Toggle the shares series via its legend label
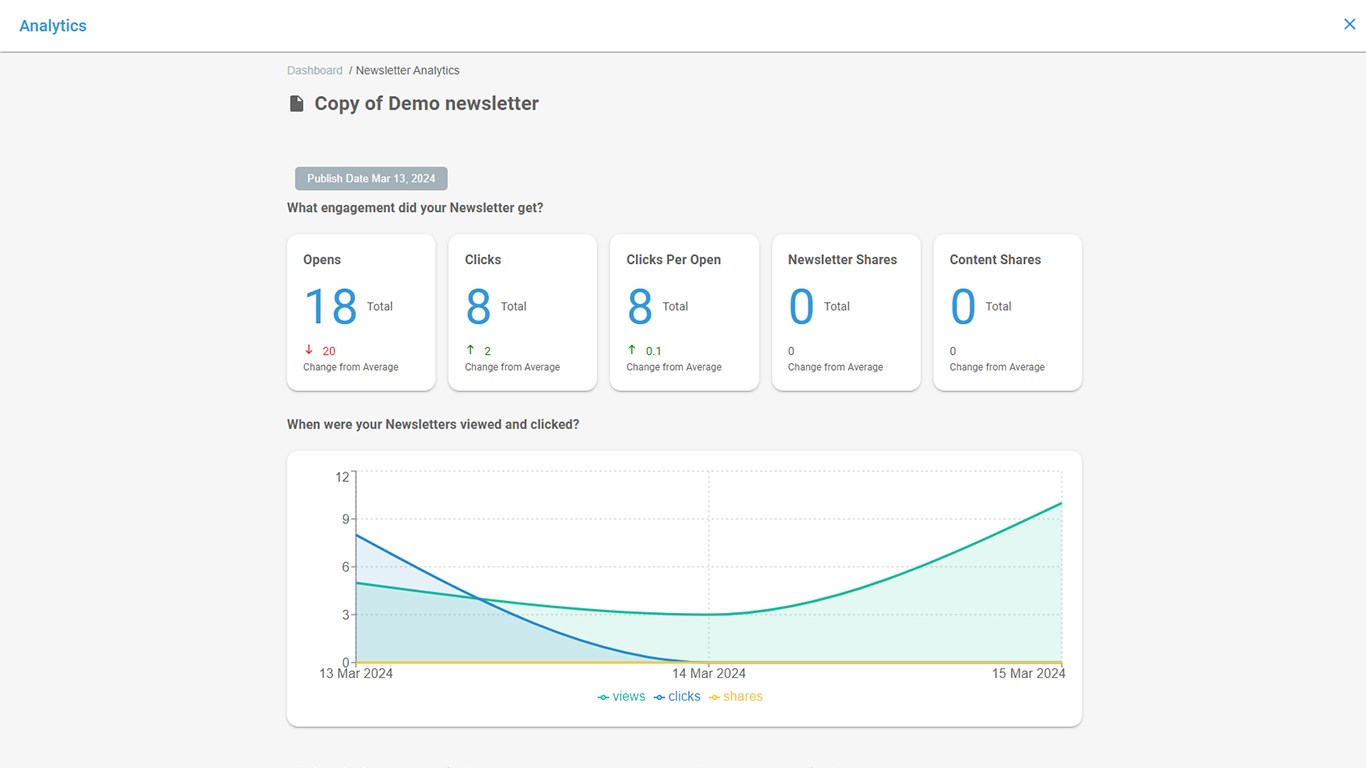 tap(742, 697)
